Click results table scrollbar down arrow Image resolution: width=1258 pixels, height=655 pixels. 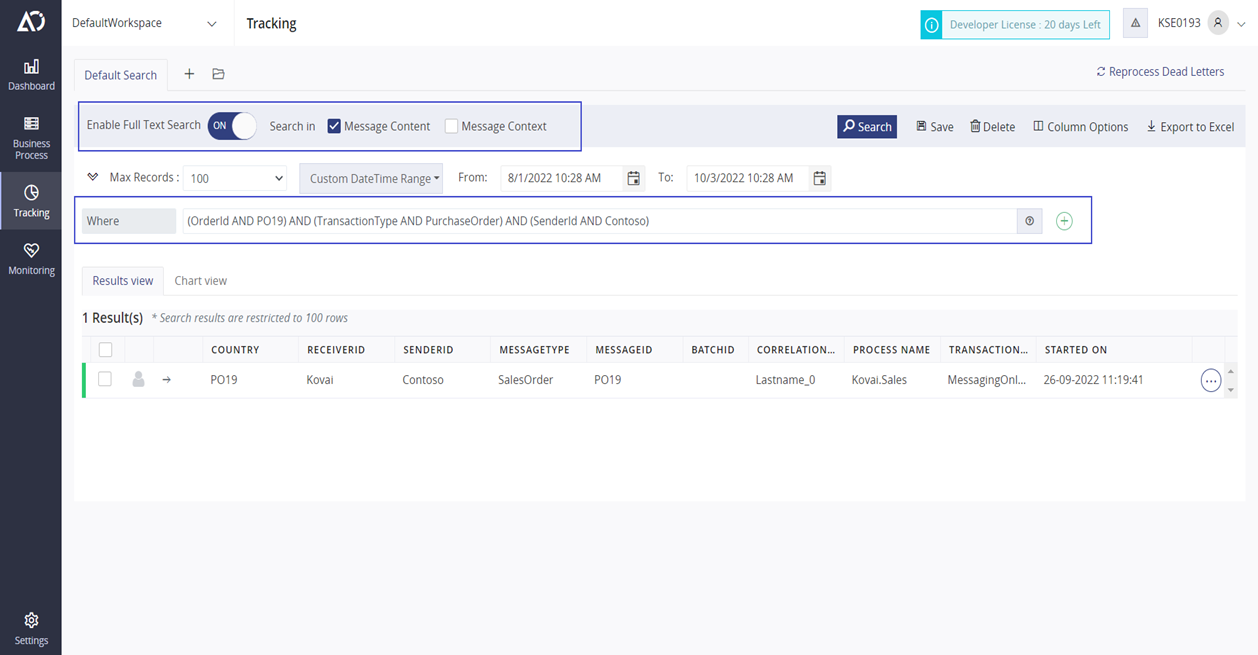(x=1231, y=391)
